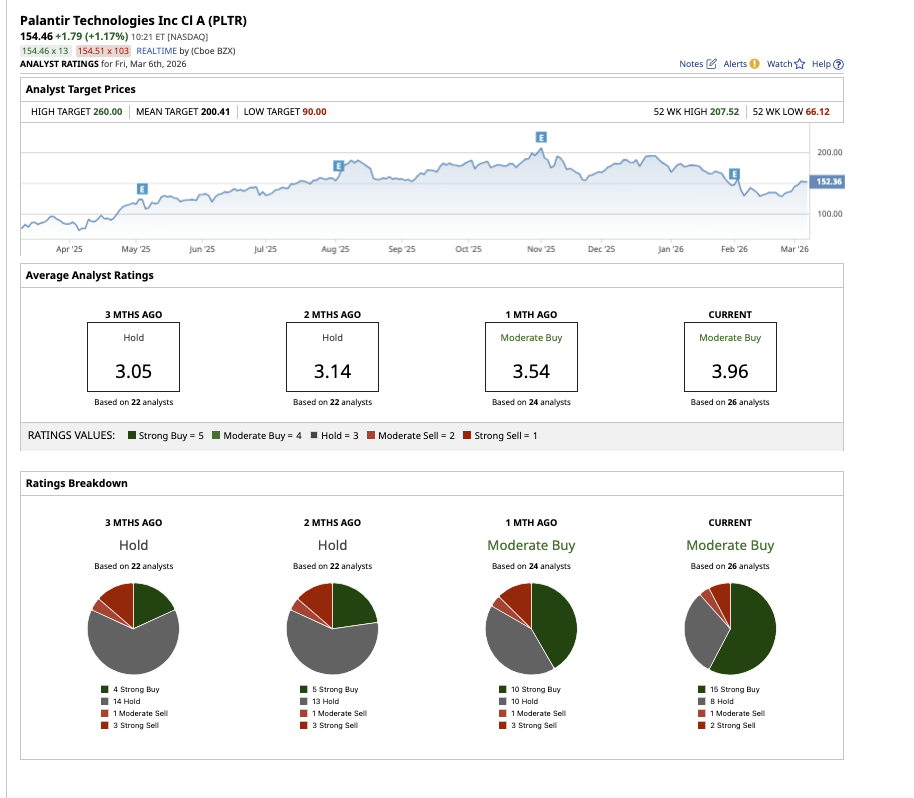Click the 14 Hold legend entry
Image resolution: width=914 pixels, height=798 pixels.
121,701
